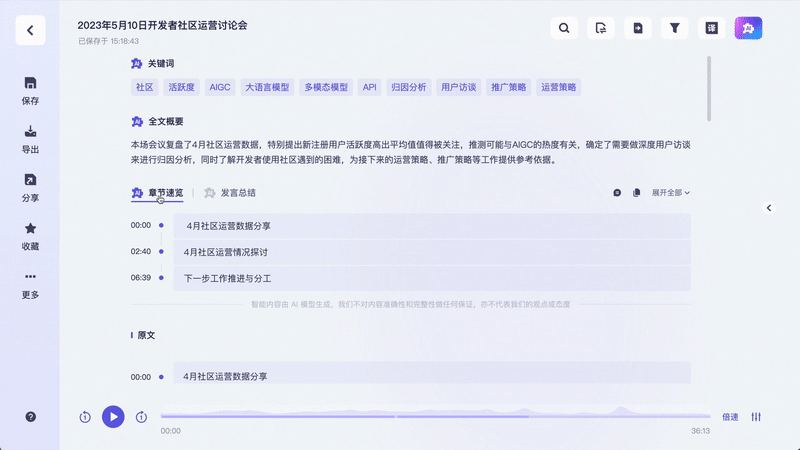Click the Export icon in sidebar
This screenshot has width=800, height=450.
30,139
